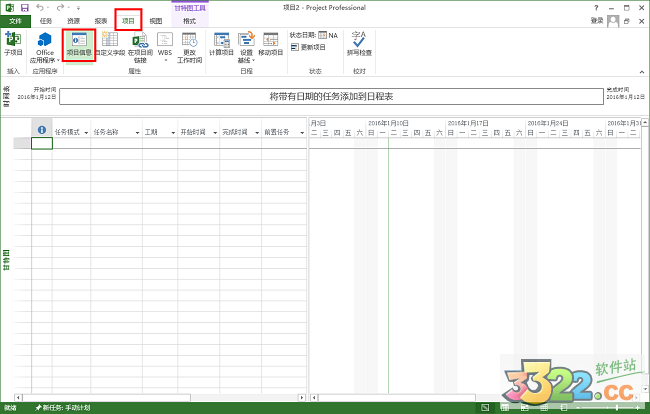Adjust the zoom slider in the status bar
The width and height of the screenshot is (650, 414).
pyautogui.click(x=617, y=408)
